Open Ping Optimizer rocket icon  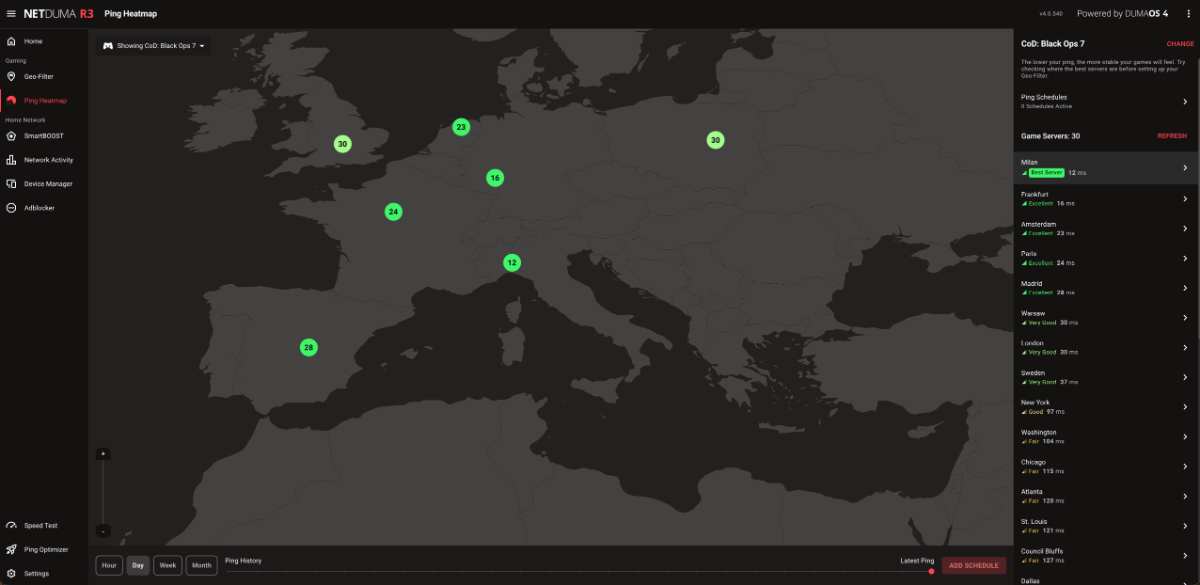tap(11, 549)
